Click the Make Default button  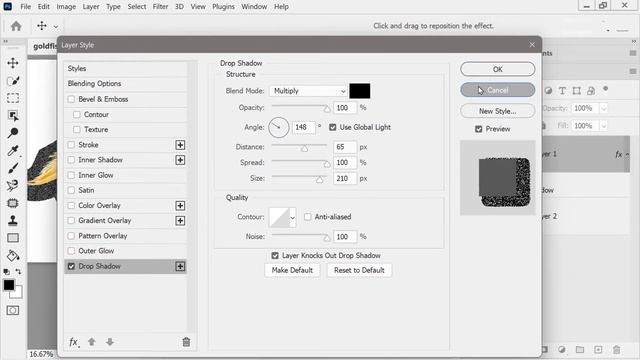[292, 270]
